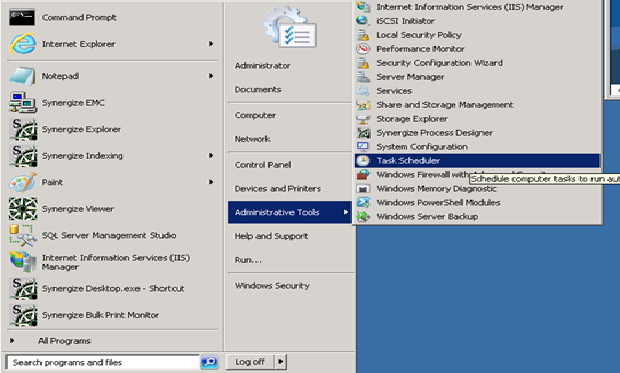Image resolution: width=620 pixels, height=373 pixels.
Task: Select the Services text entry
Action: 394,91
